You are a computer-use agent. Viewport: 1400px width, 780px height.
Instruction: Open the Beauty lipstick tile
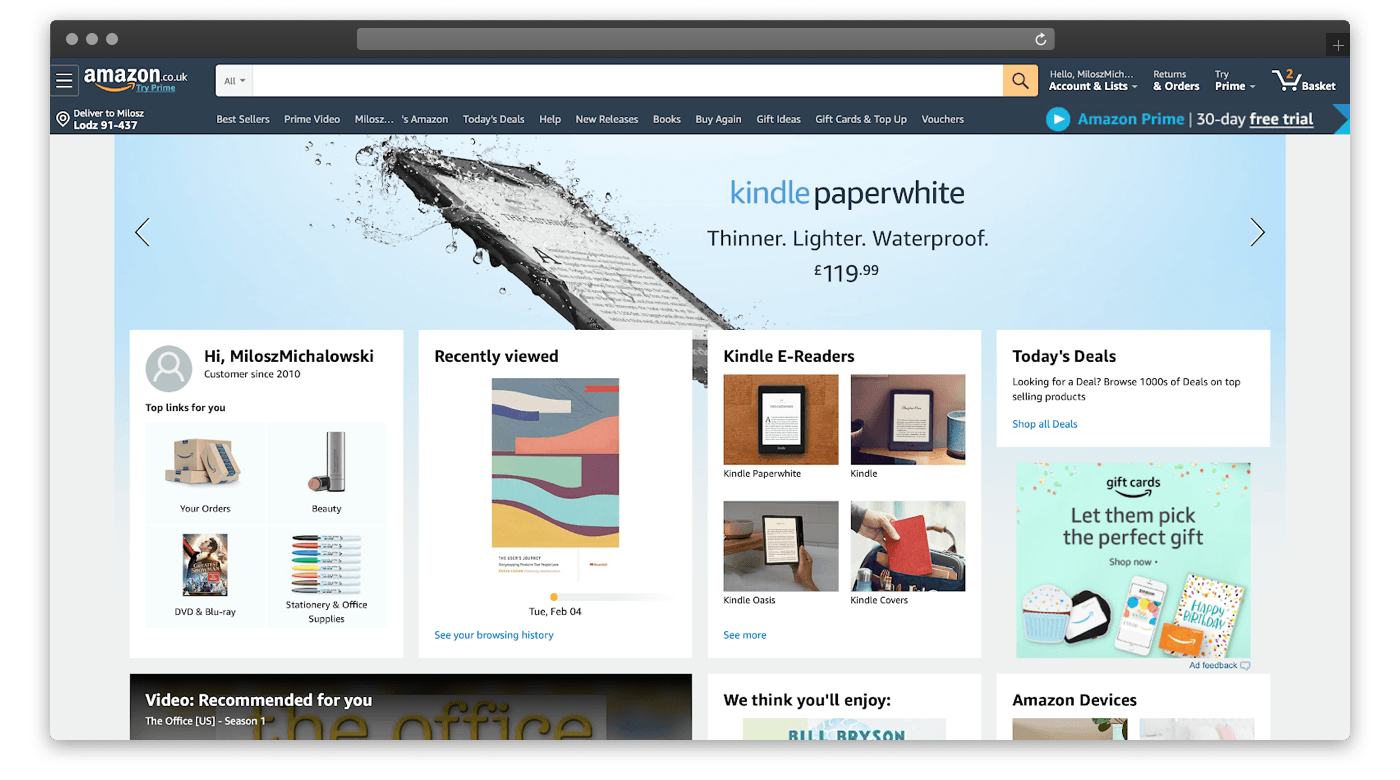(x=327, y=473)
